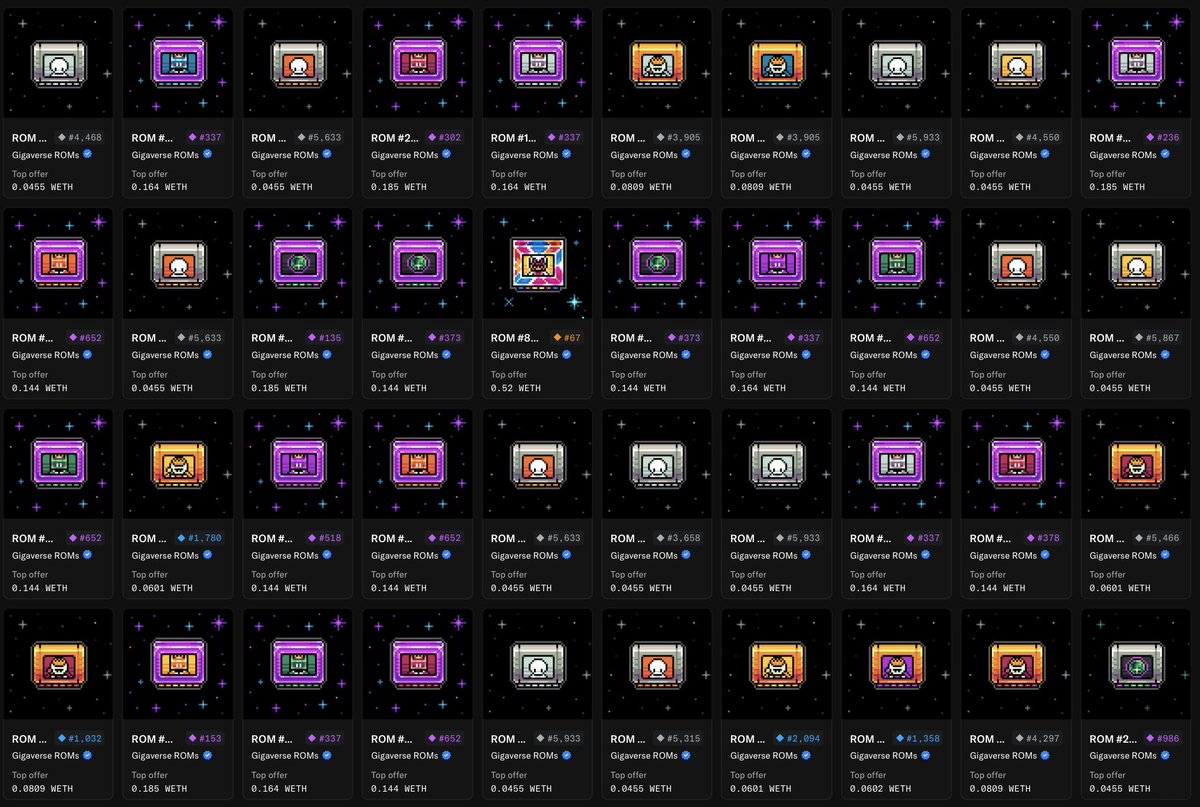Screen dimensions: 1200x807
Task: Click the orange diamond rank badge #67
Action: click(568, 338)
